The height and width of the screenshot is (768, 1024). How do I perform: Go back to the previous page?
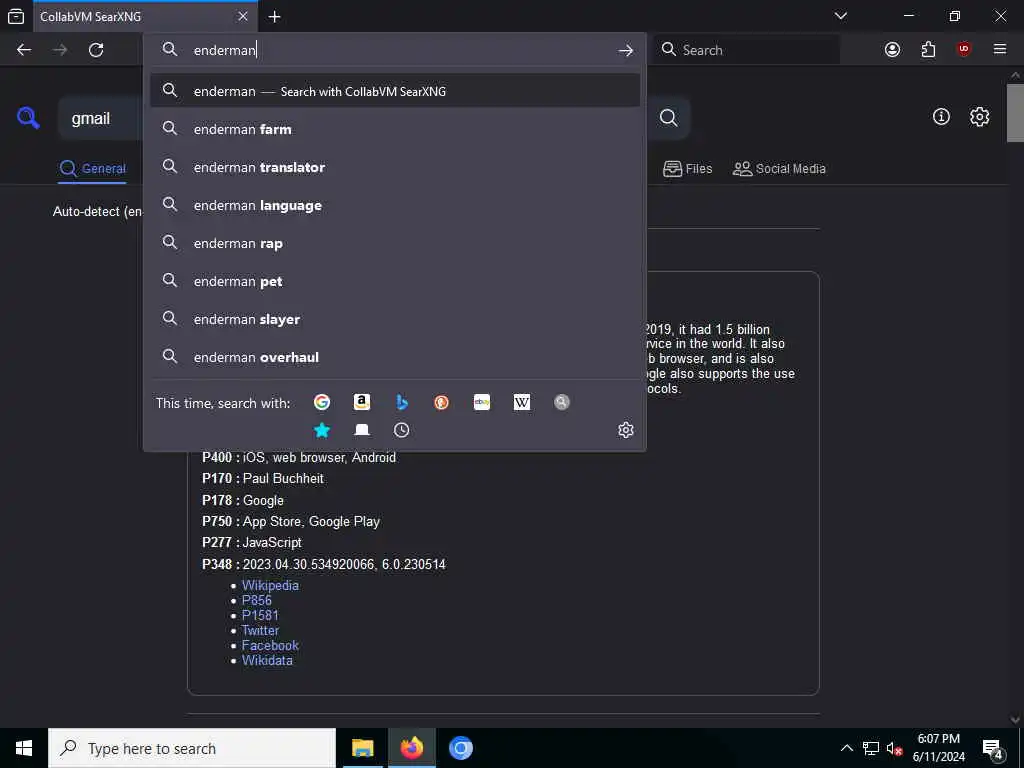pyautogui.click(x=24, y=50)
